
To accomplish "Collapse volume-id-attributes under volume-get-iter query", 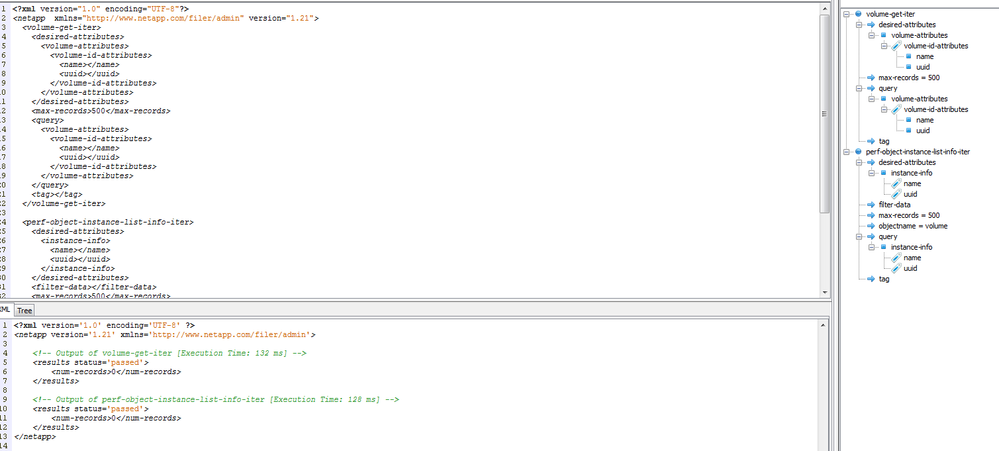I will pyautogui.click(x=884, y=110).
